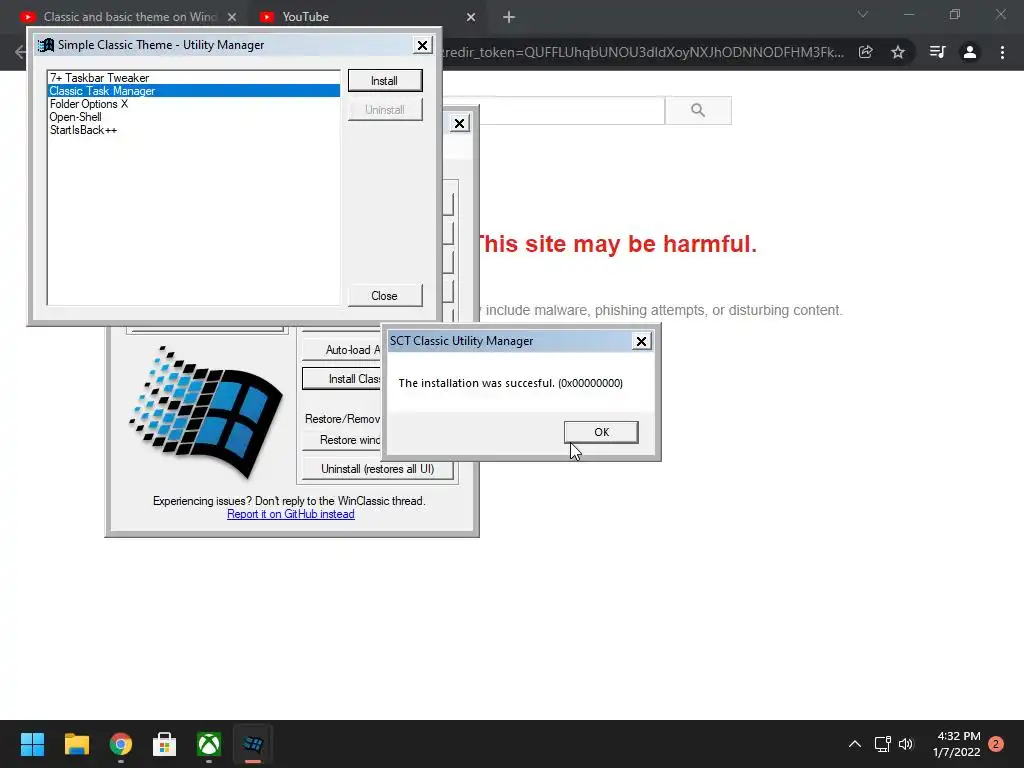Open the tab search chevron in Chrome
This screenshot has width=1024, height=768.
click(x=863, y=14)
